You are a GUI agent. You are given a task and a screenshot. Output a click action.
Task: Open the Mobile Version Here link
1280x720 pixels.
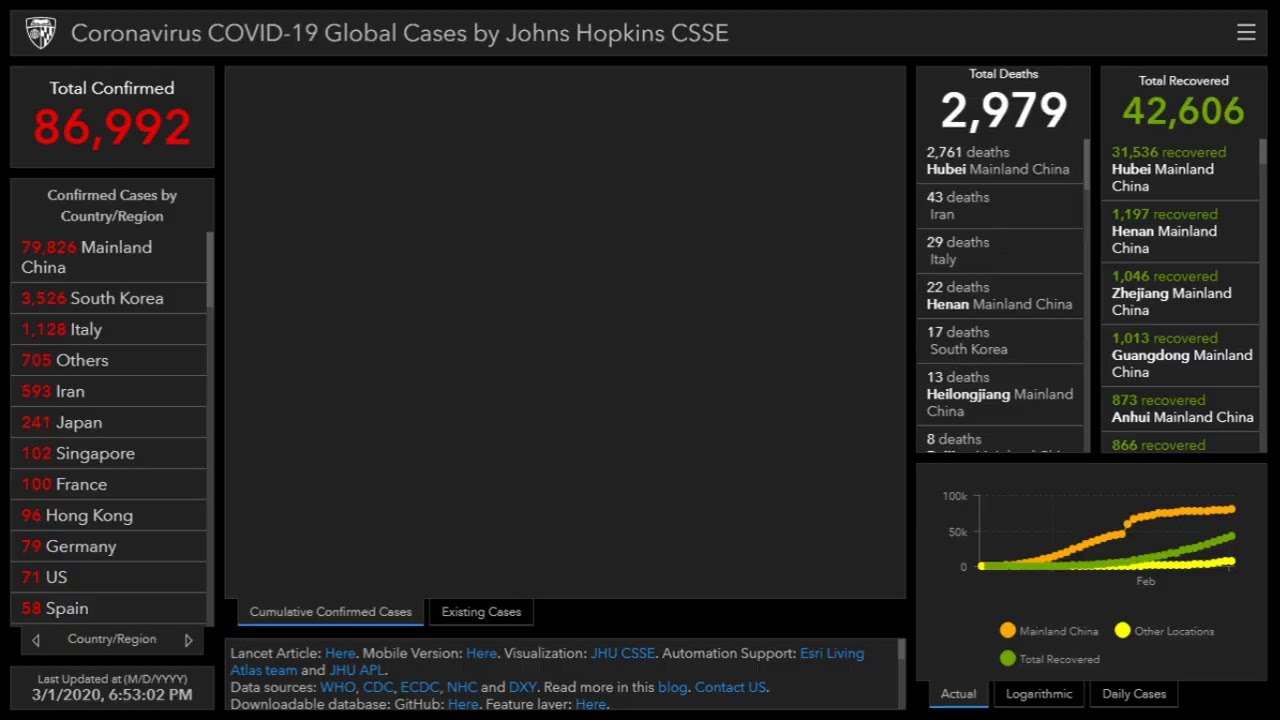(481, 653)
